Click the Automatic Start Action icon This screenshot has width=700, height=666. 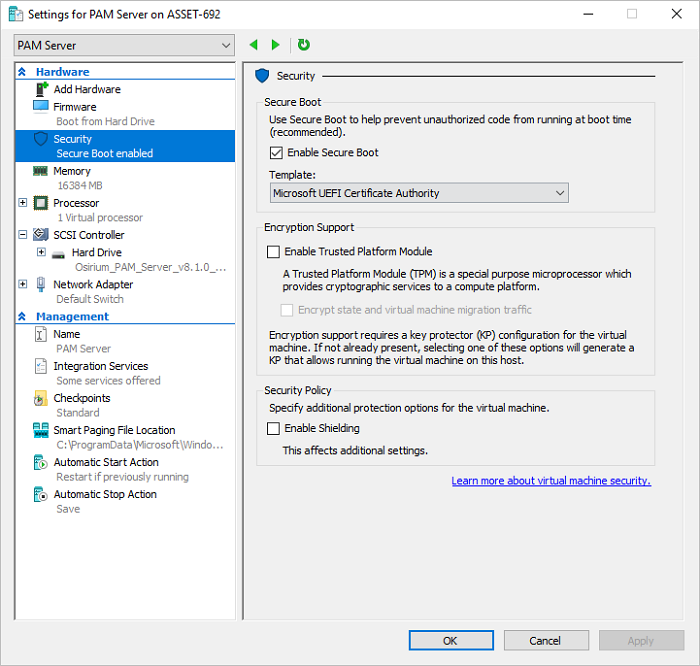pos(41,462)
